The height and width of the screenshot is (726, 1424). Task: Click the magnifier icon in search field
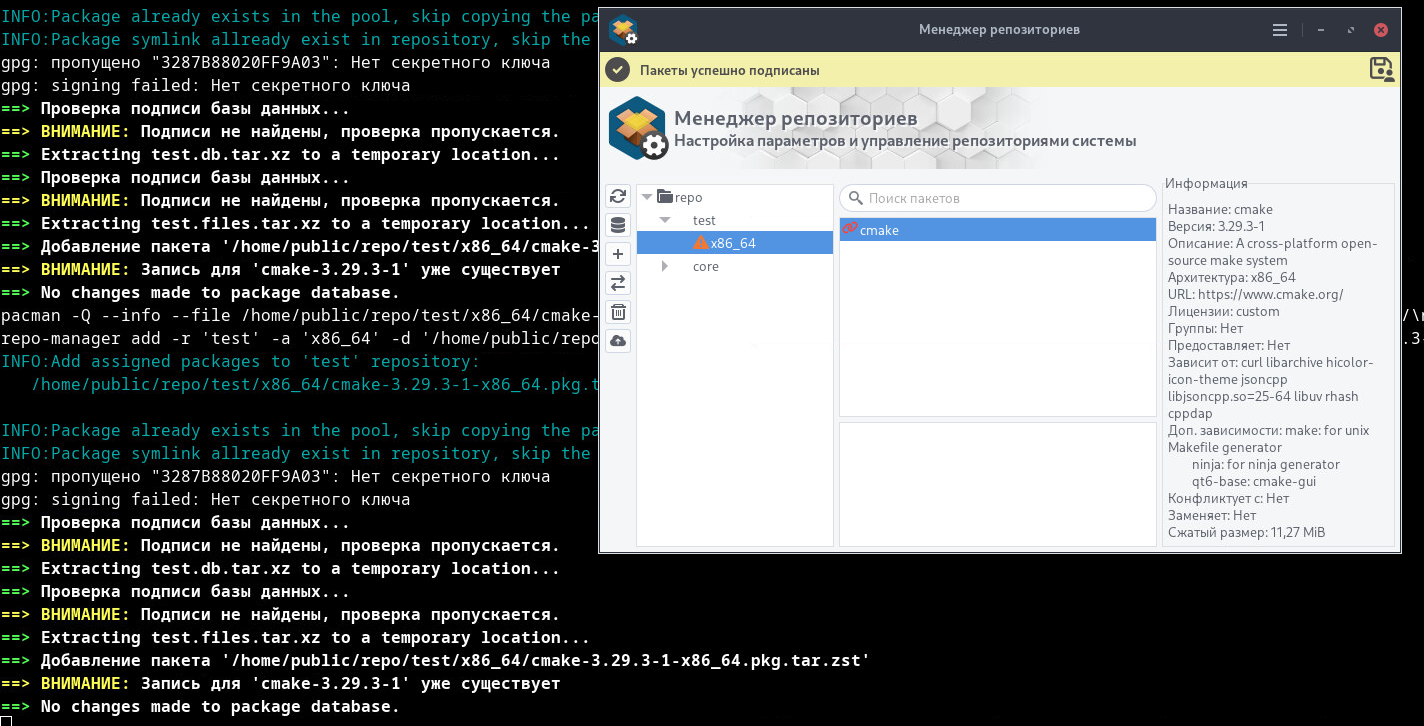(856, 198)
